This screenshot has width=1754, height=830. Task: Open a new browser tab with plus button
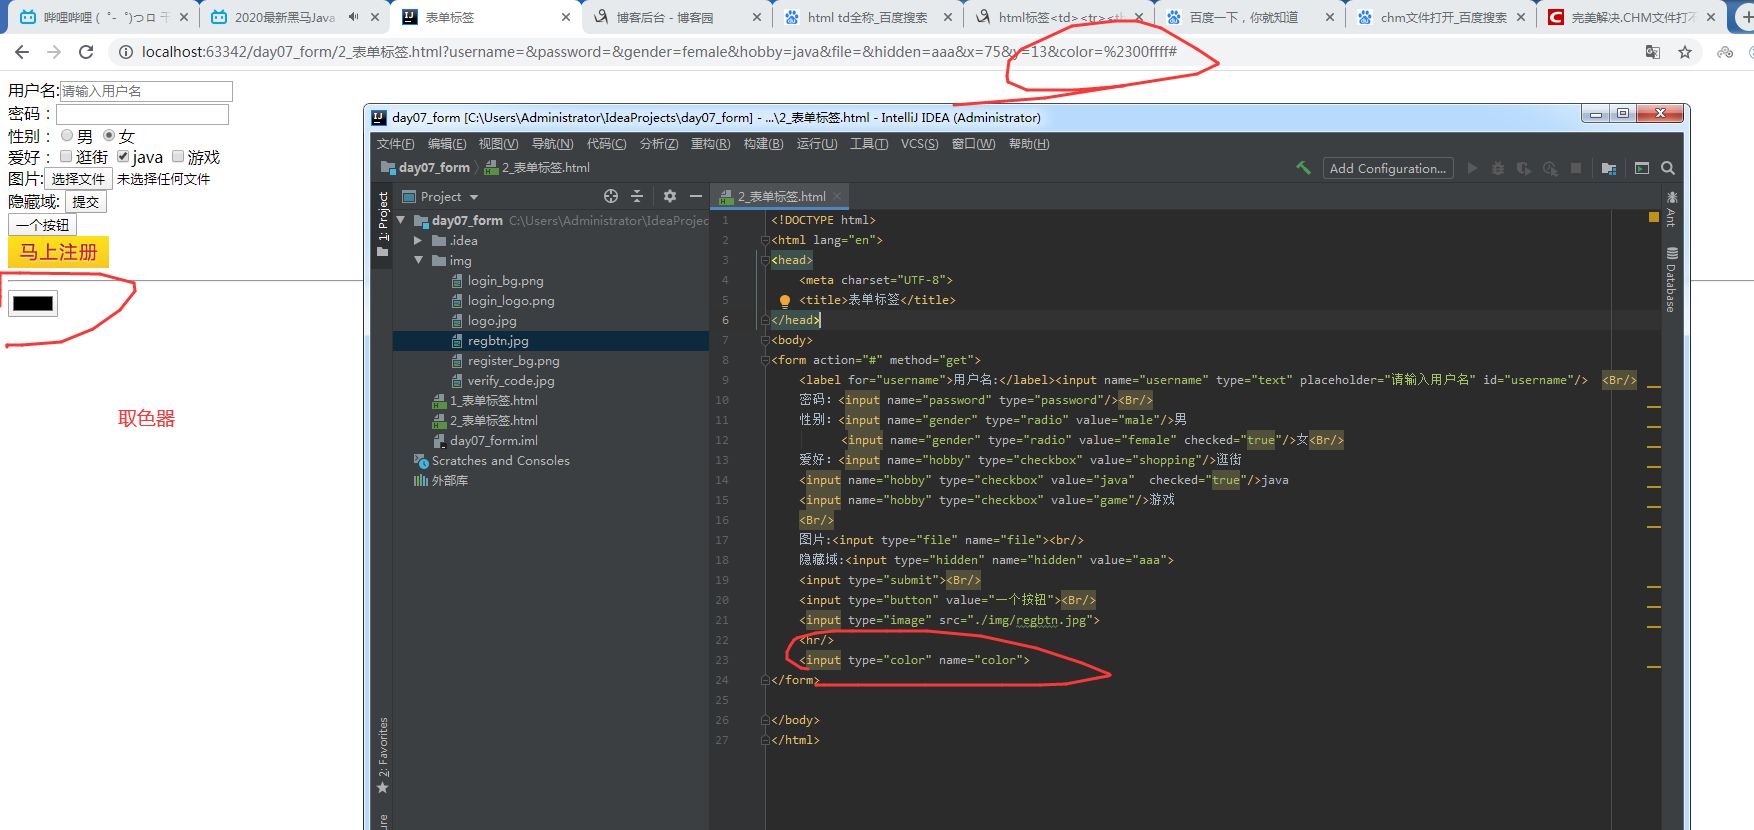(x=1746, y=17)
